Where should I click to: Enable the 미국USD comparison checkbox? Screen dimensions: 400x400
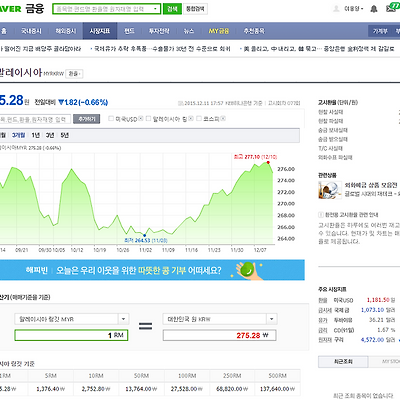tap(111, 118)
